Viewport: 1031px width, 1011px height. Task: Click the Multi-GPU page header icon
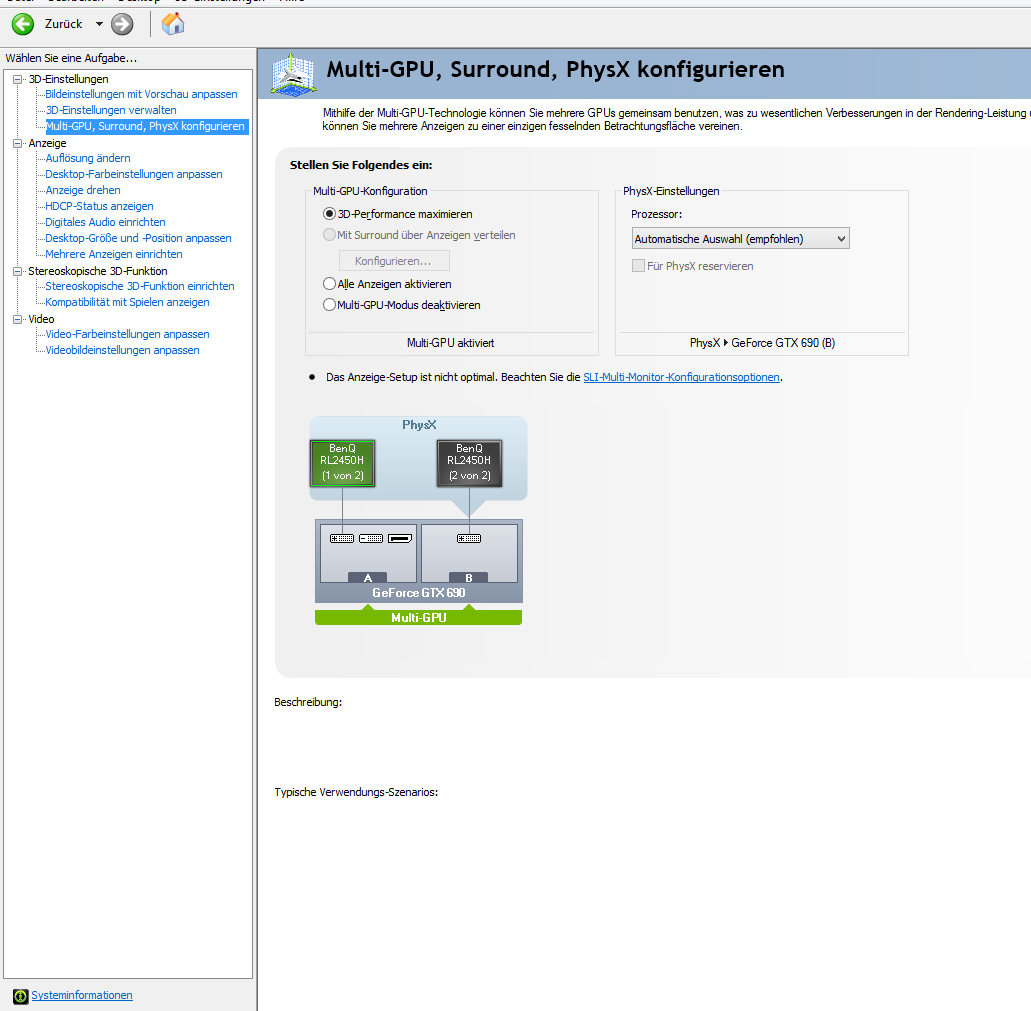(293, 74)
